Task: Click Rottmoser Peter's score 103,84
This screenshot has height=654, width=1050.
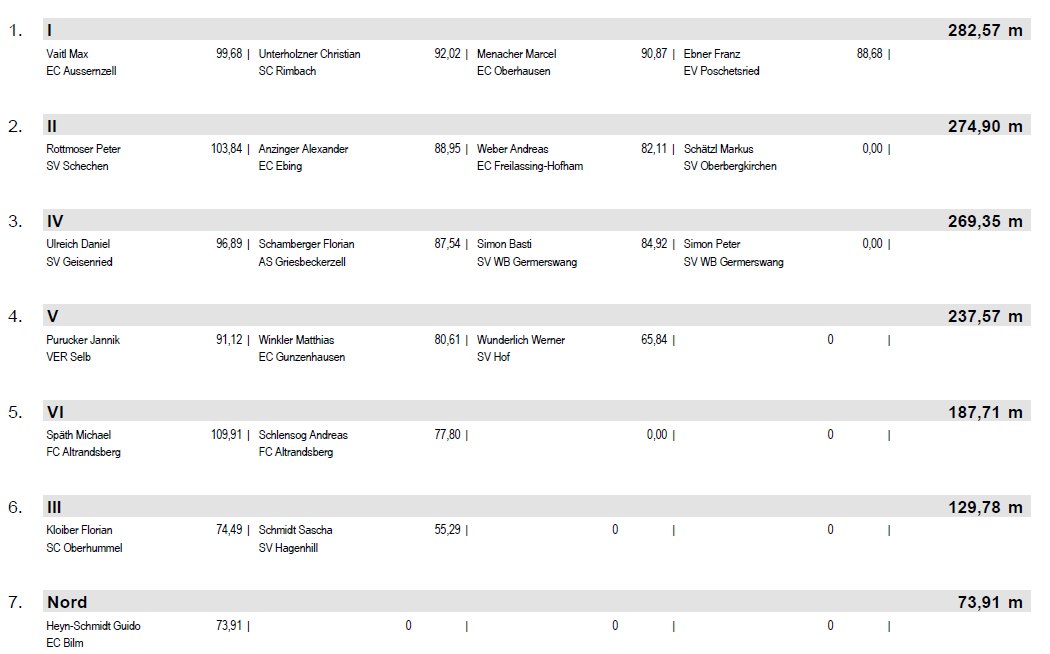Action: 226,149
